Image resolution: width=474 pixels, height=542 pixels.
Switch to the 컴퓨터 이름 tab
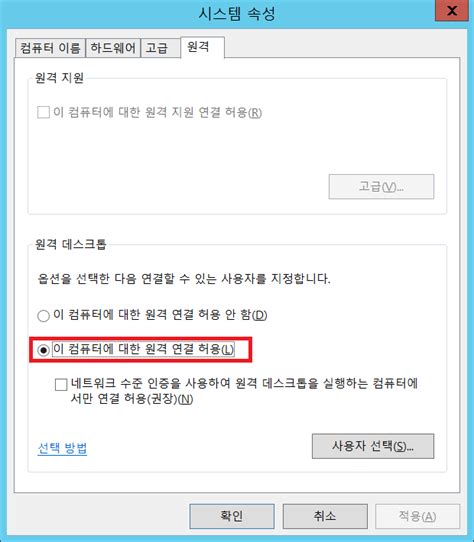(50, 48)
